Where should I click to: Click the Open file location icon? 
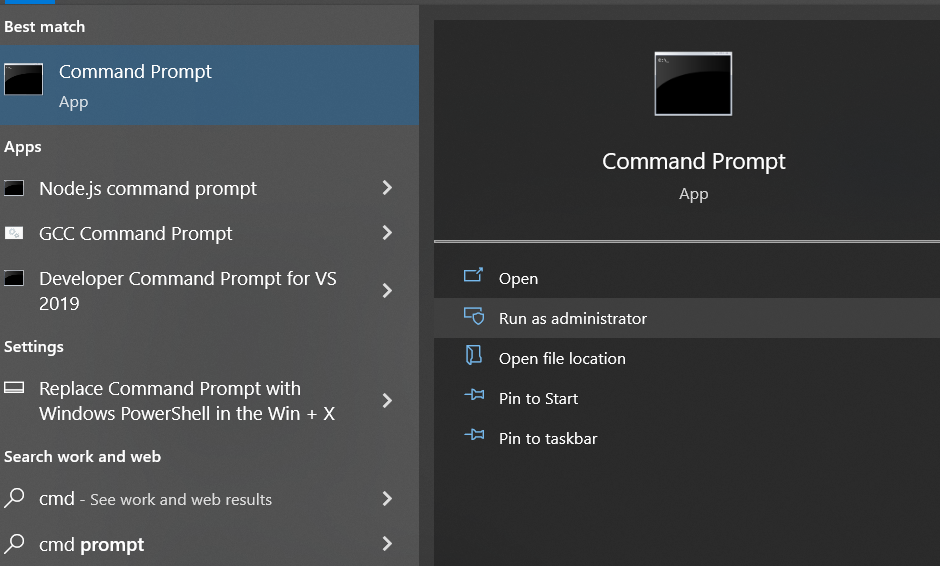[x=474, y=356]
